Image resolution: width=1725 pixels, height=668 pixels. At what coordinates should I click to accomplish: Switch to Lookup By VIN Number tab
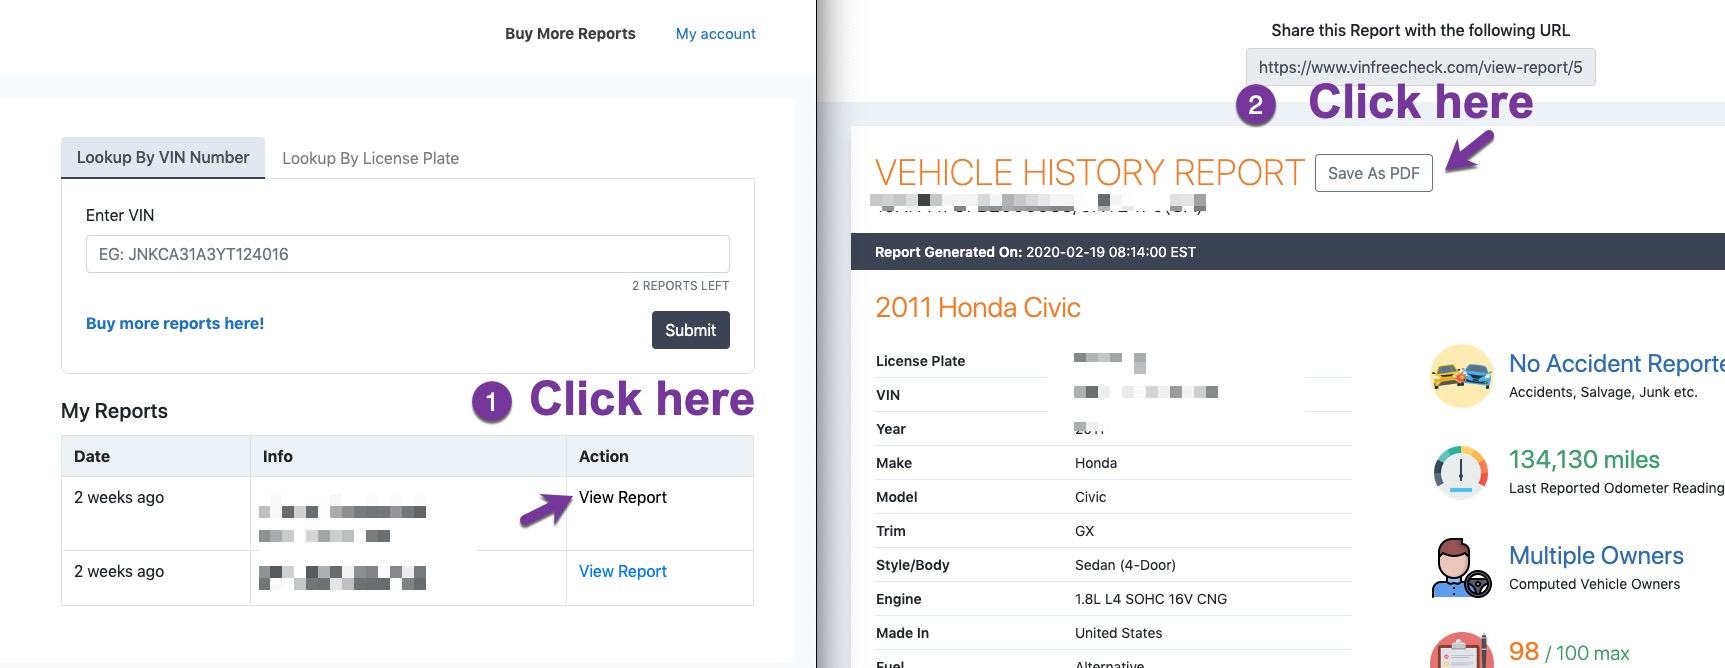coord(163,158)
